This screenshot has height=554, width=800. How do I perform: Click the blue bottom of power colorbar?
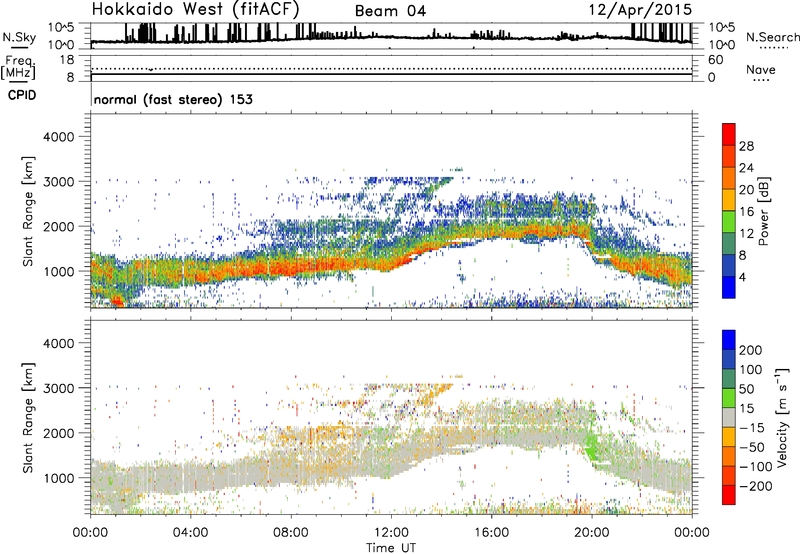point(729,287)
